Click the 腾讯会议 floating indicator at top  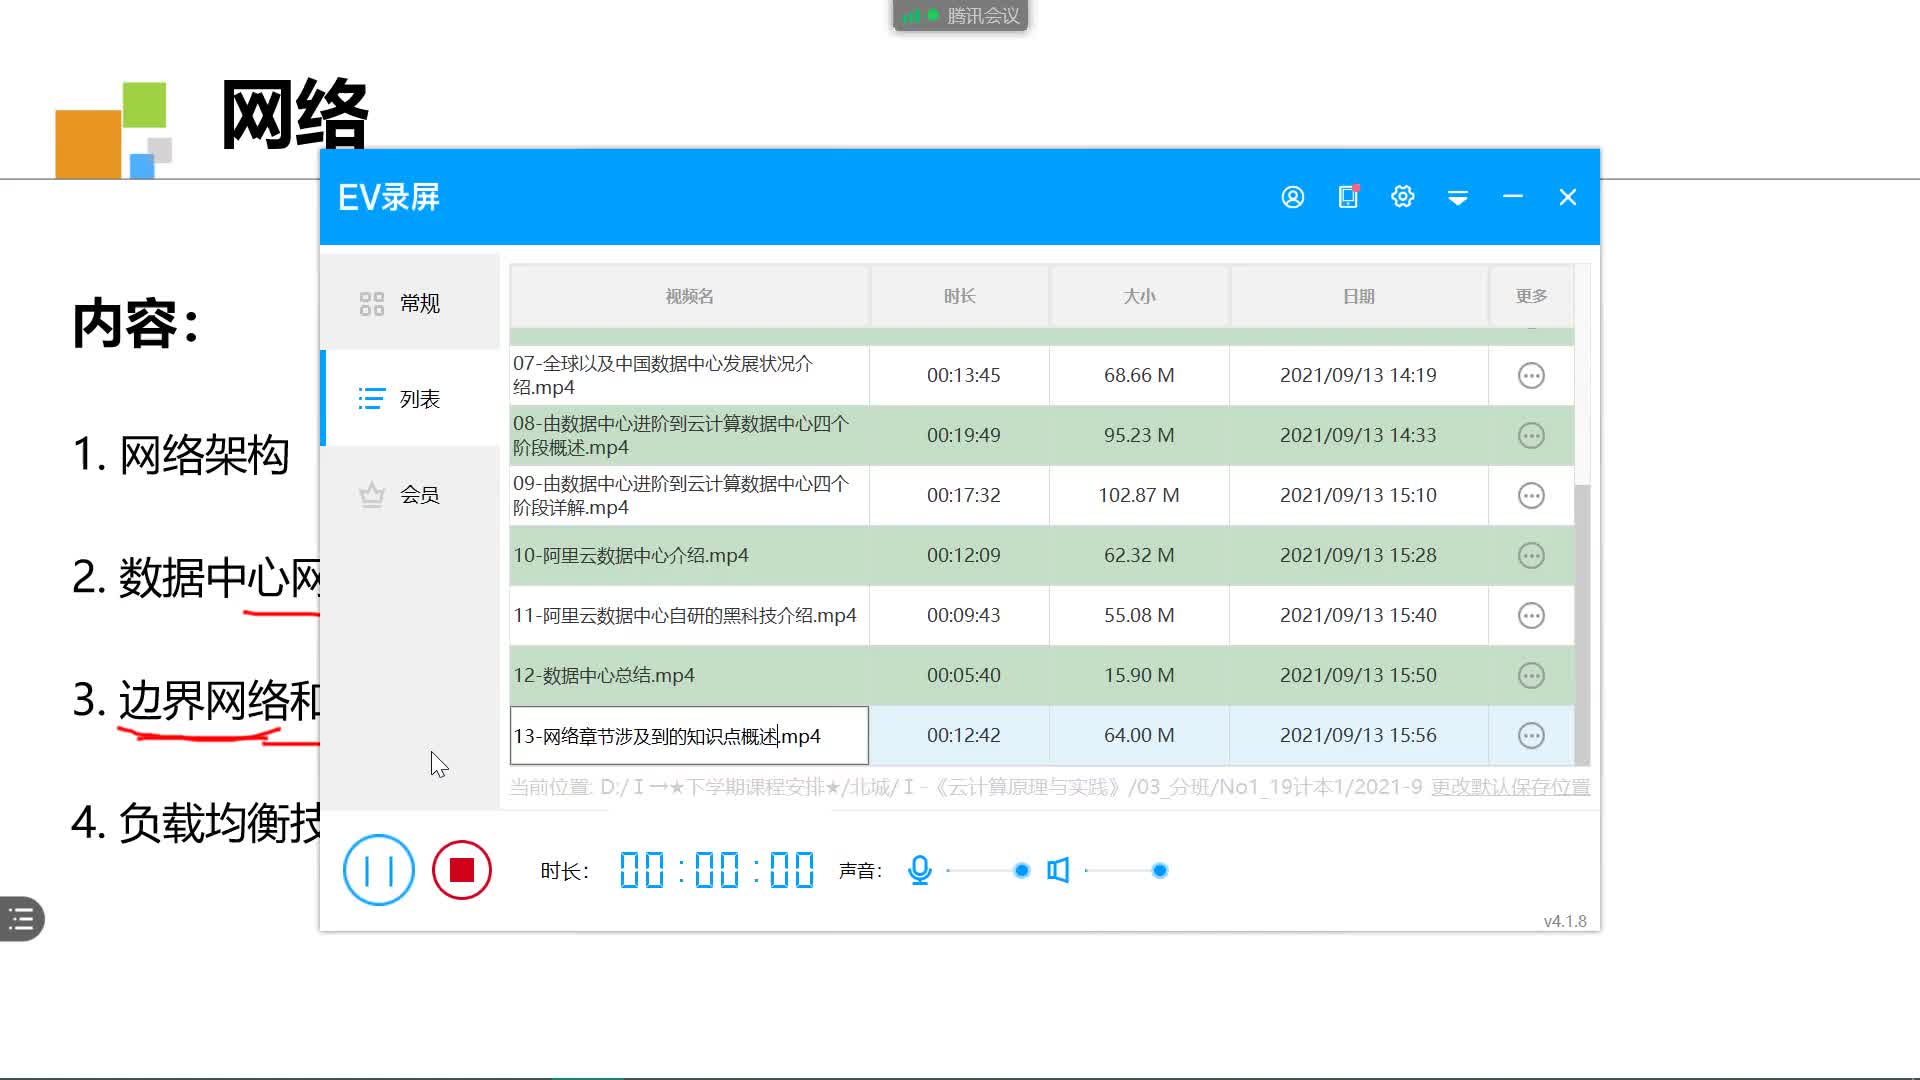point(960,15)
